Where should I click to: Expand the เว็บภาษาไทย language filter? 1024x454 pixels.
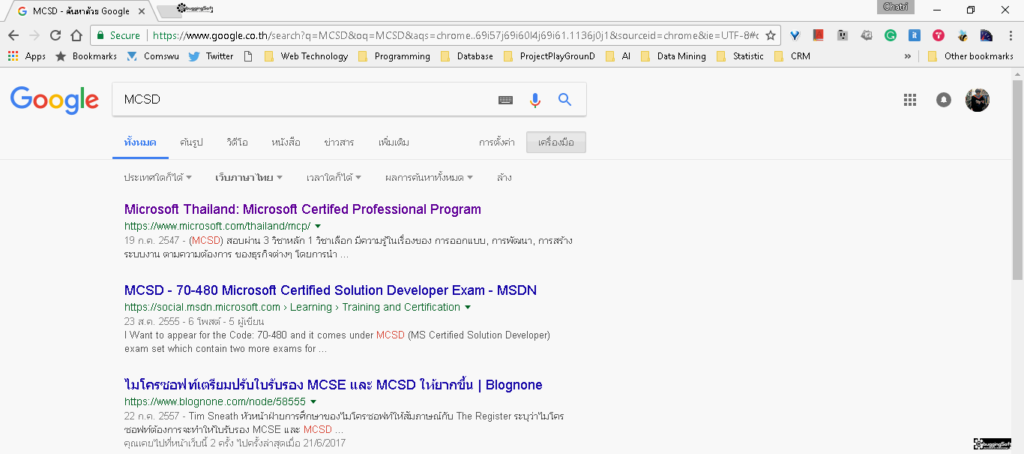click(249, 178)
